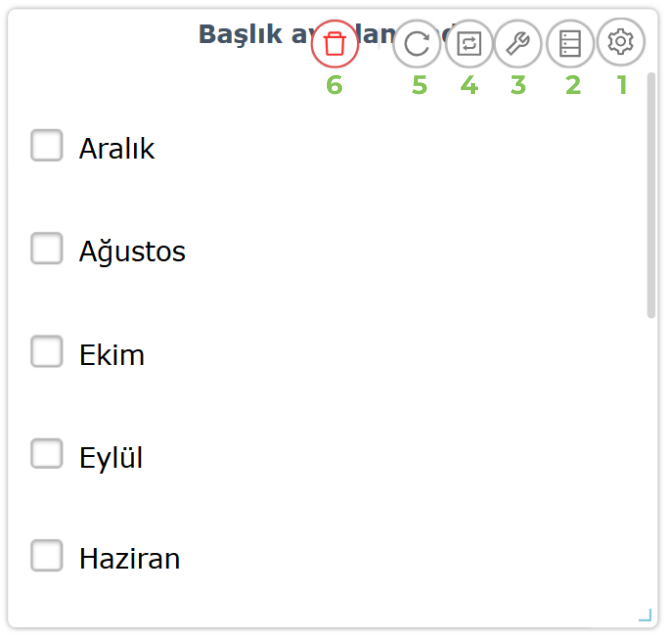Image resolution: width=669 pixels, height=639 pixels.
Task: Check the Ekim checkbox
Action: [x=46, y=352]
